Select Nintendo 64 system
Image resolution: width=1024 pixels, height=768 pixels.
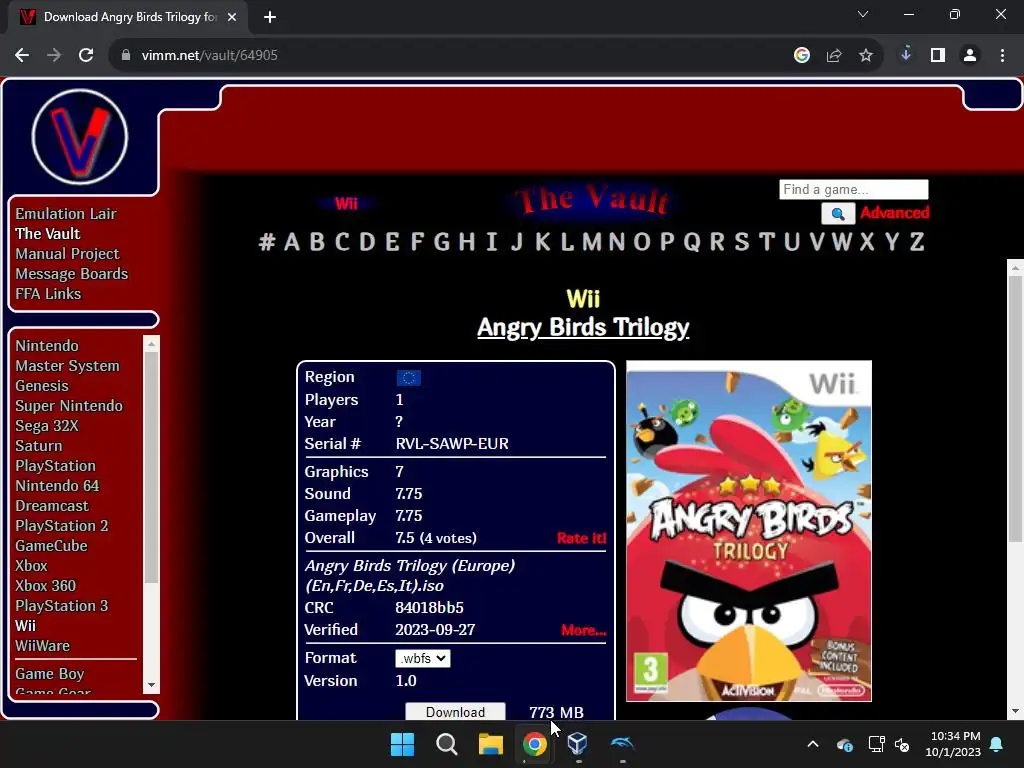pyautogui.click(x=57, y=486)
